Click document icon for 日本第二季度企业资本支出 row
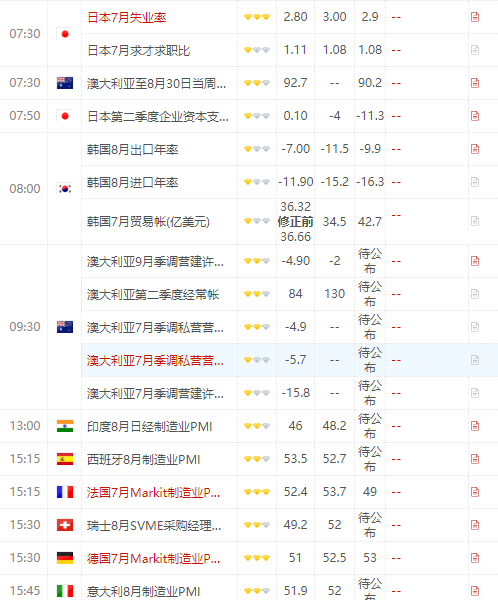498x600 pixels. coord(475,116)
